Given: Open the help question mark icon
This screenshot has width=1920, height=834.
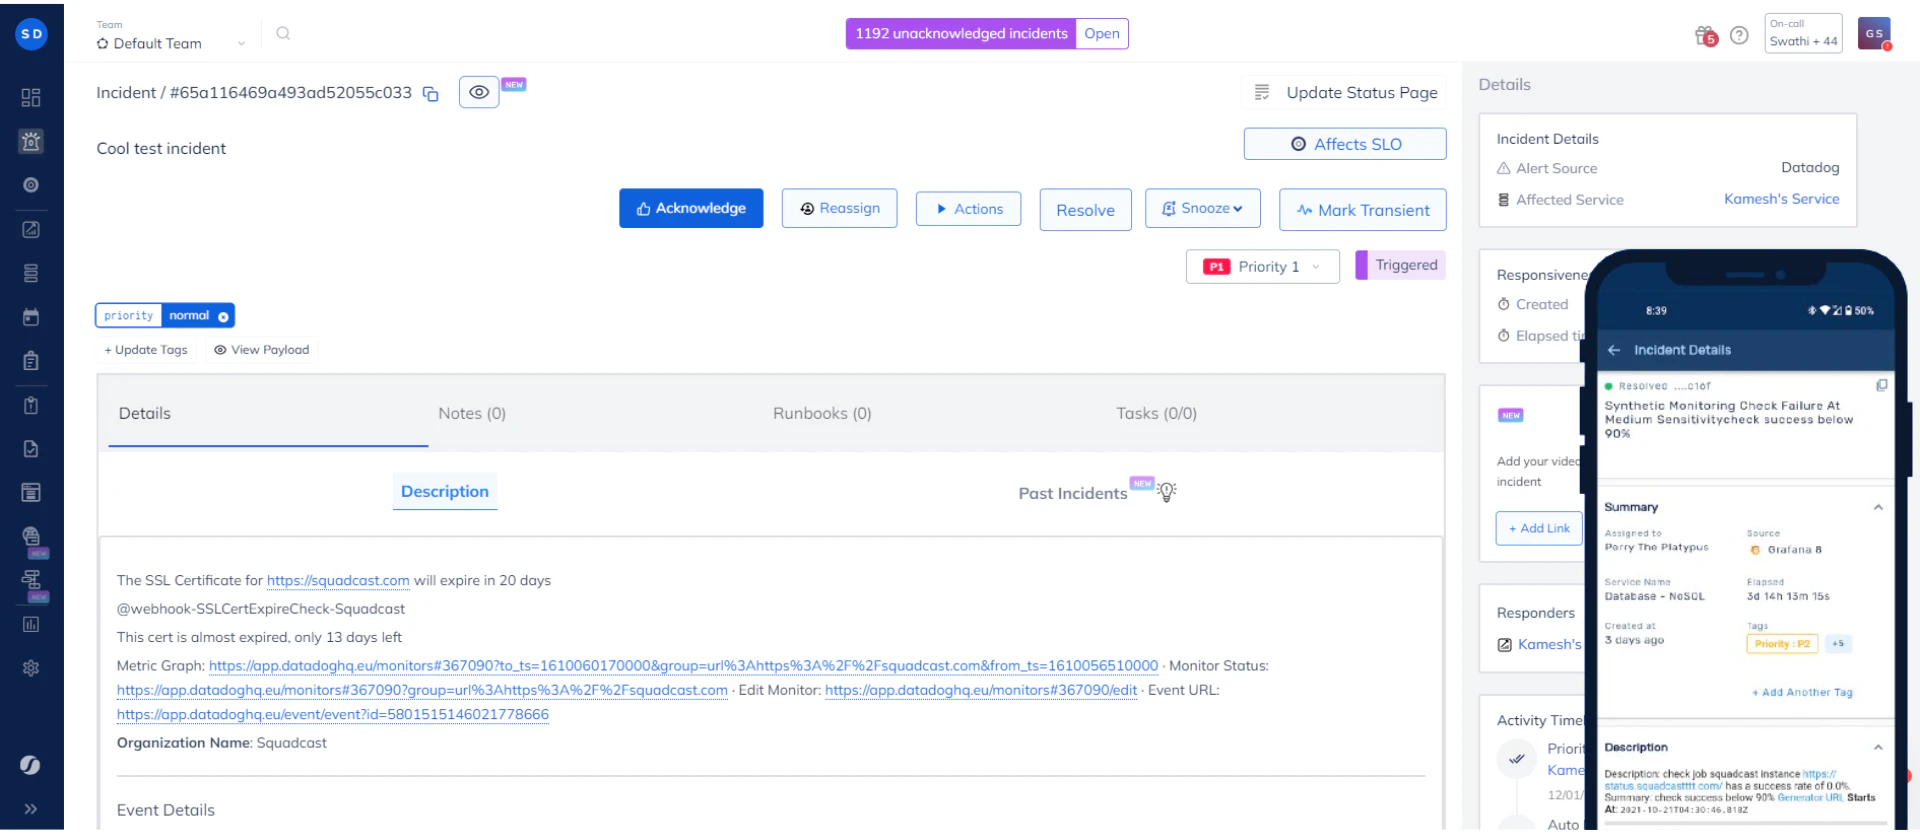Looking at the screenshot, I should point(1739,36).
